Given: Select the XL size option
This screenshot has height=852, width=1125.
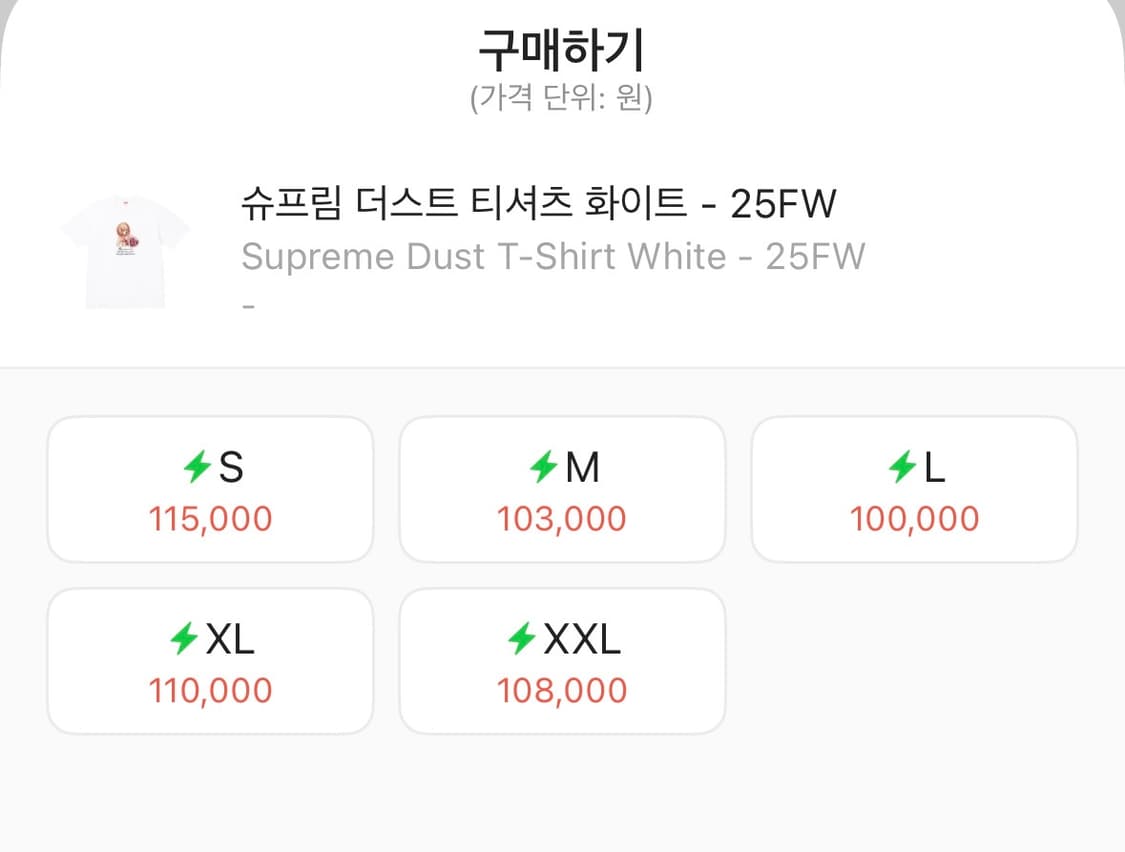Looking at the screenshot, I should coord(210,659).
